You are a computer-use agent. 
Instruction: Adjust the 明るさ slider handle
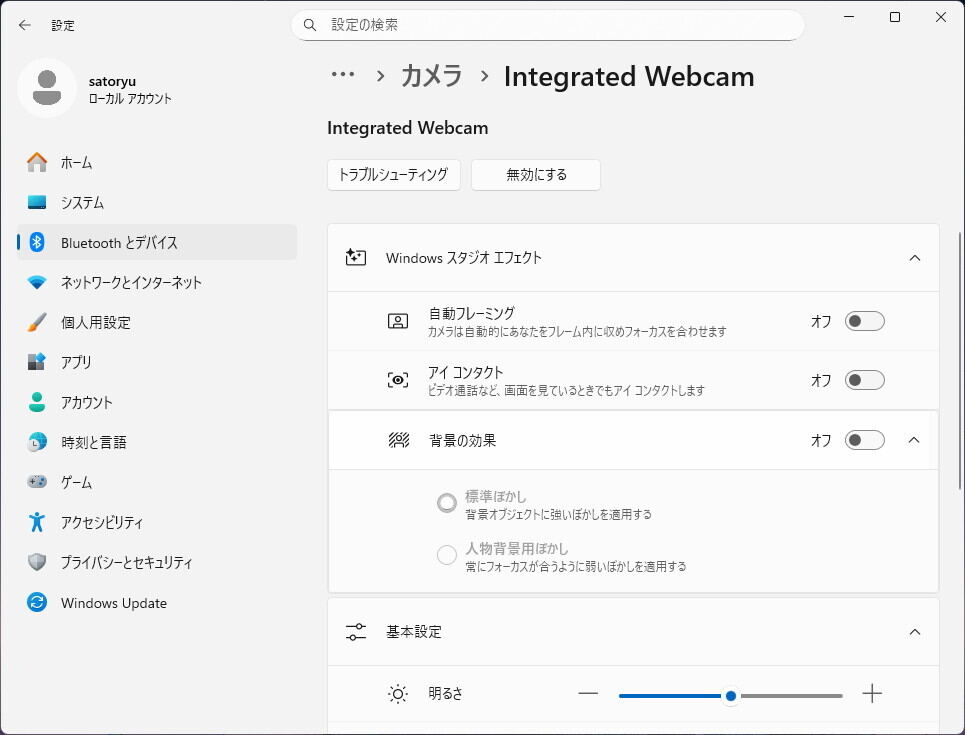pos(730,695)
